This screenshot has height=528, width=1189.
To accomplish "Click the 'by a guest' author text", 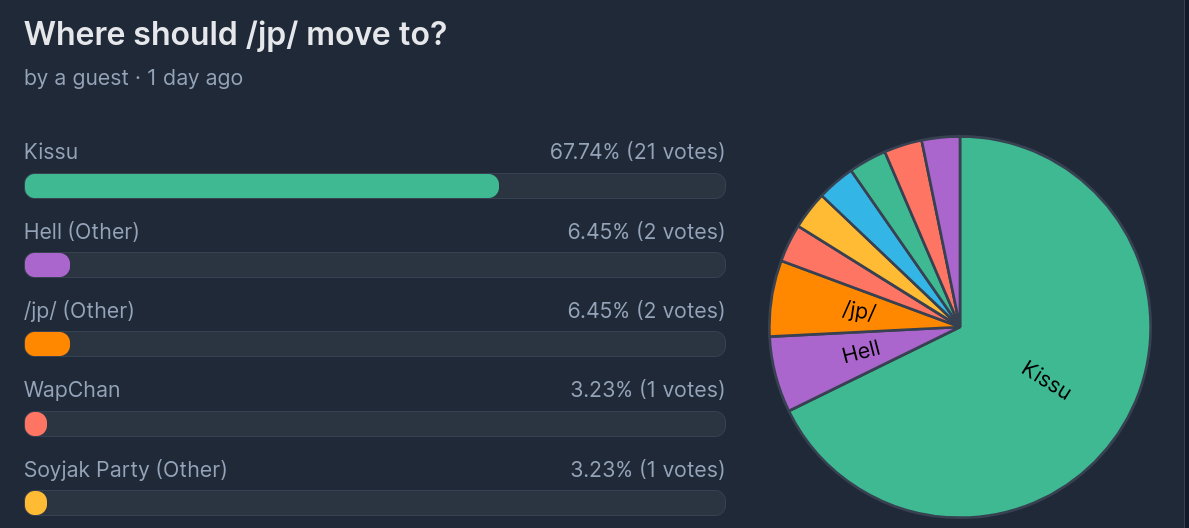I will tap(76, 77).
